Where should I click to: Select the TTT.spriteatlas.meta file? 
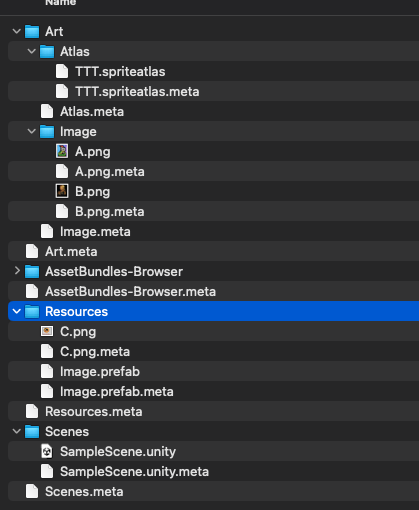click(213, 91)
